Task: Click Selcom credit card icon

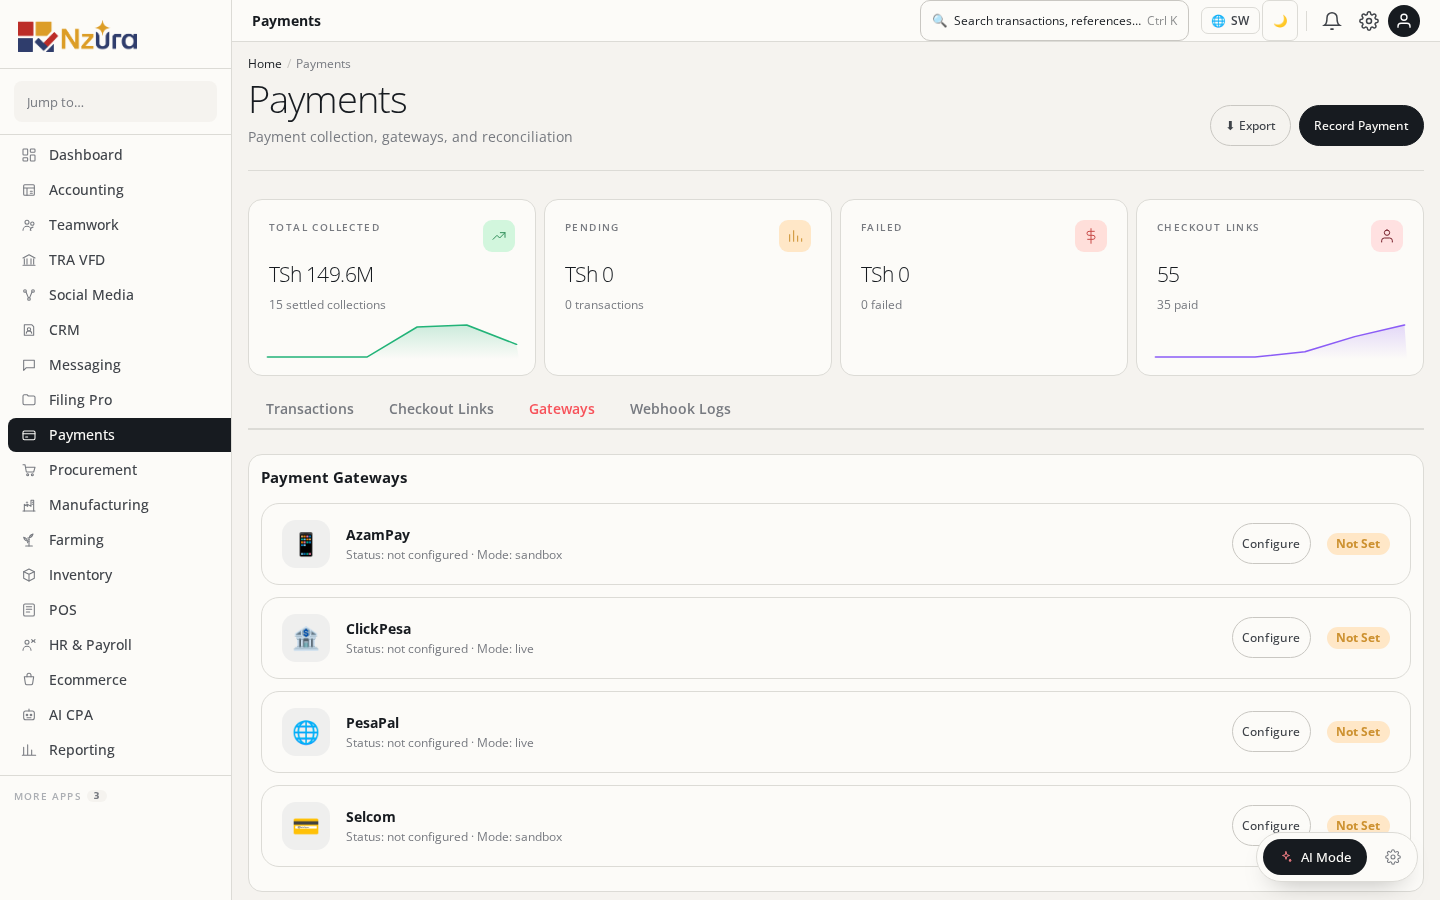Action: [306, 826]
